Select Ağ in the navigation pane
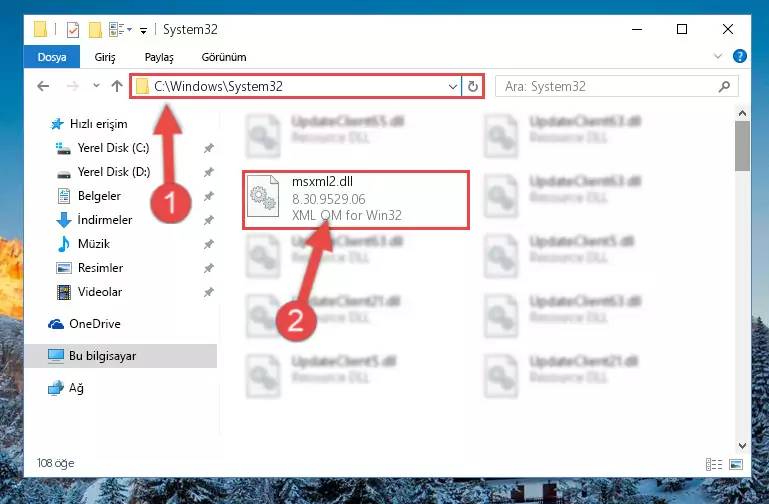 [x=66, y=388]
